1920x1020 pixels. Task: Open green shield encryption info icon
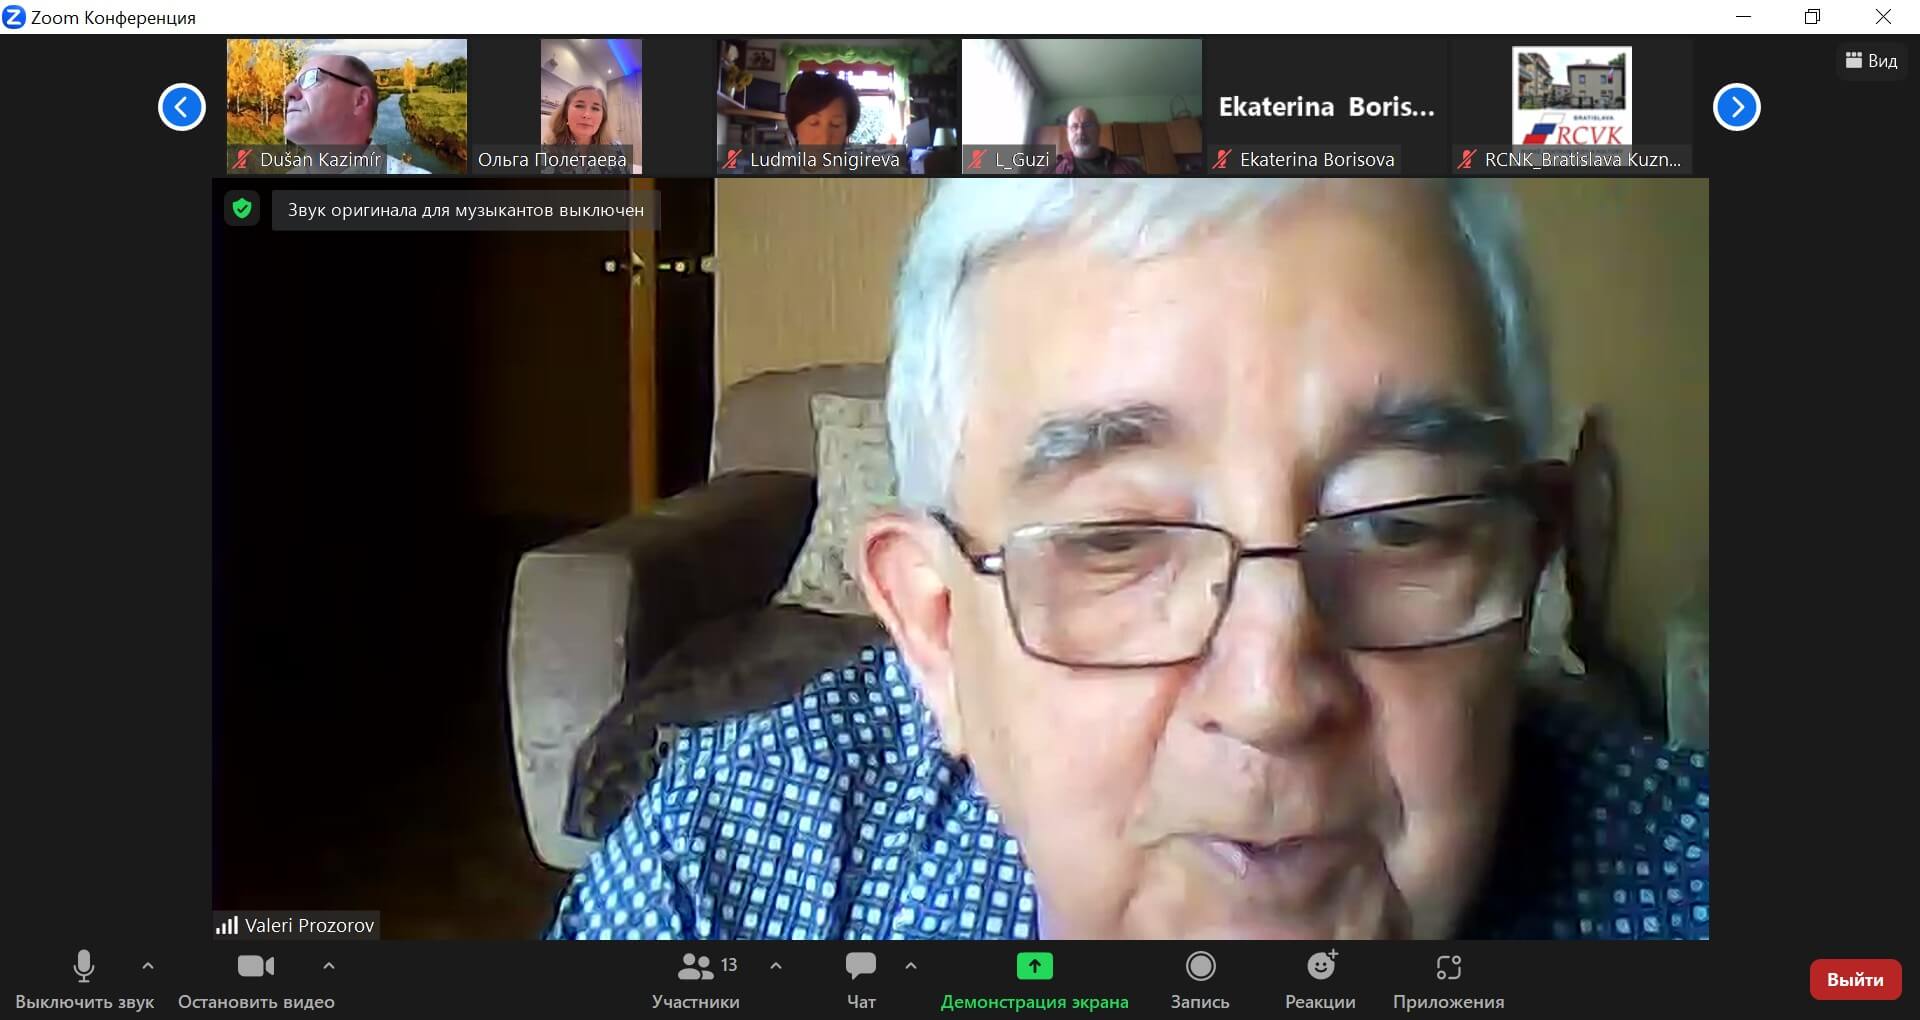pyautogui.click(x=242, y=209)
